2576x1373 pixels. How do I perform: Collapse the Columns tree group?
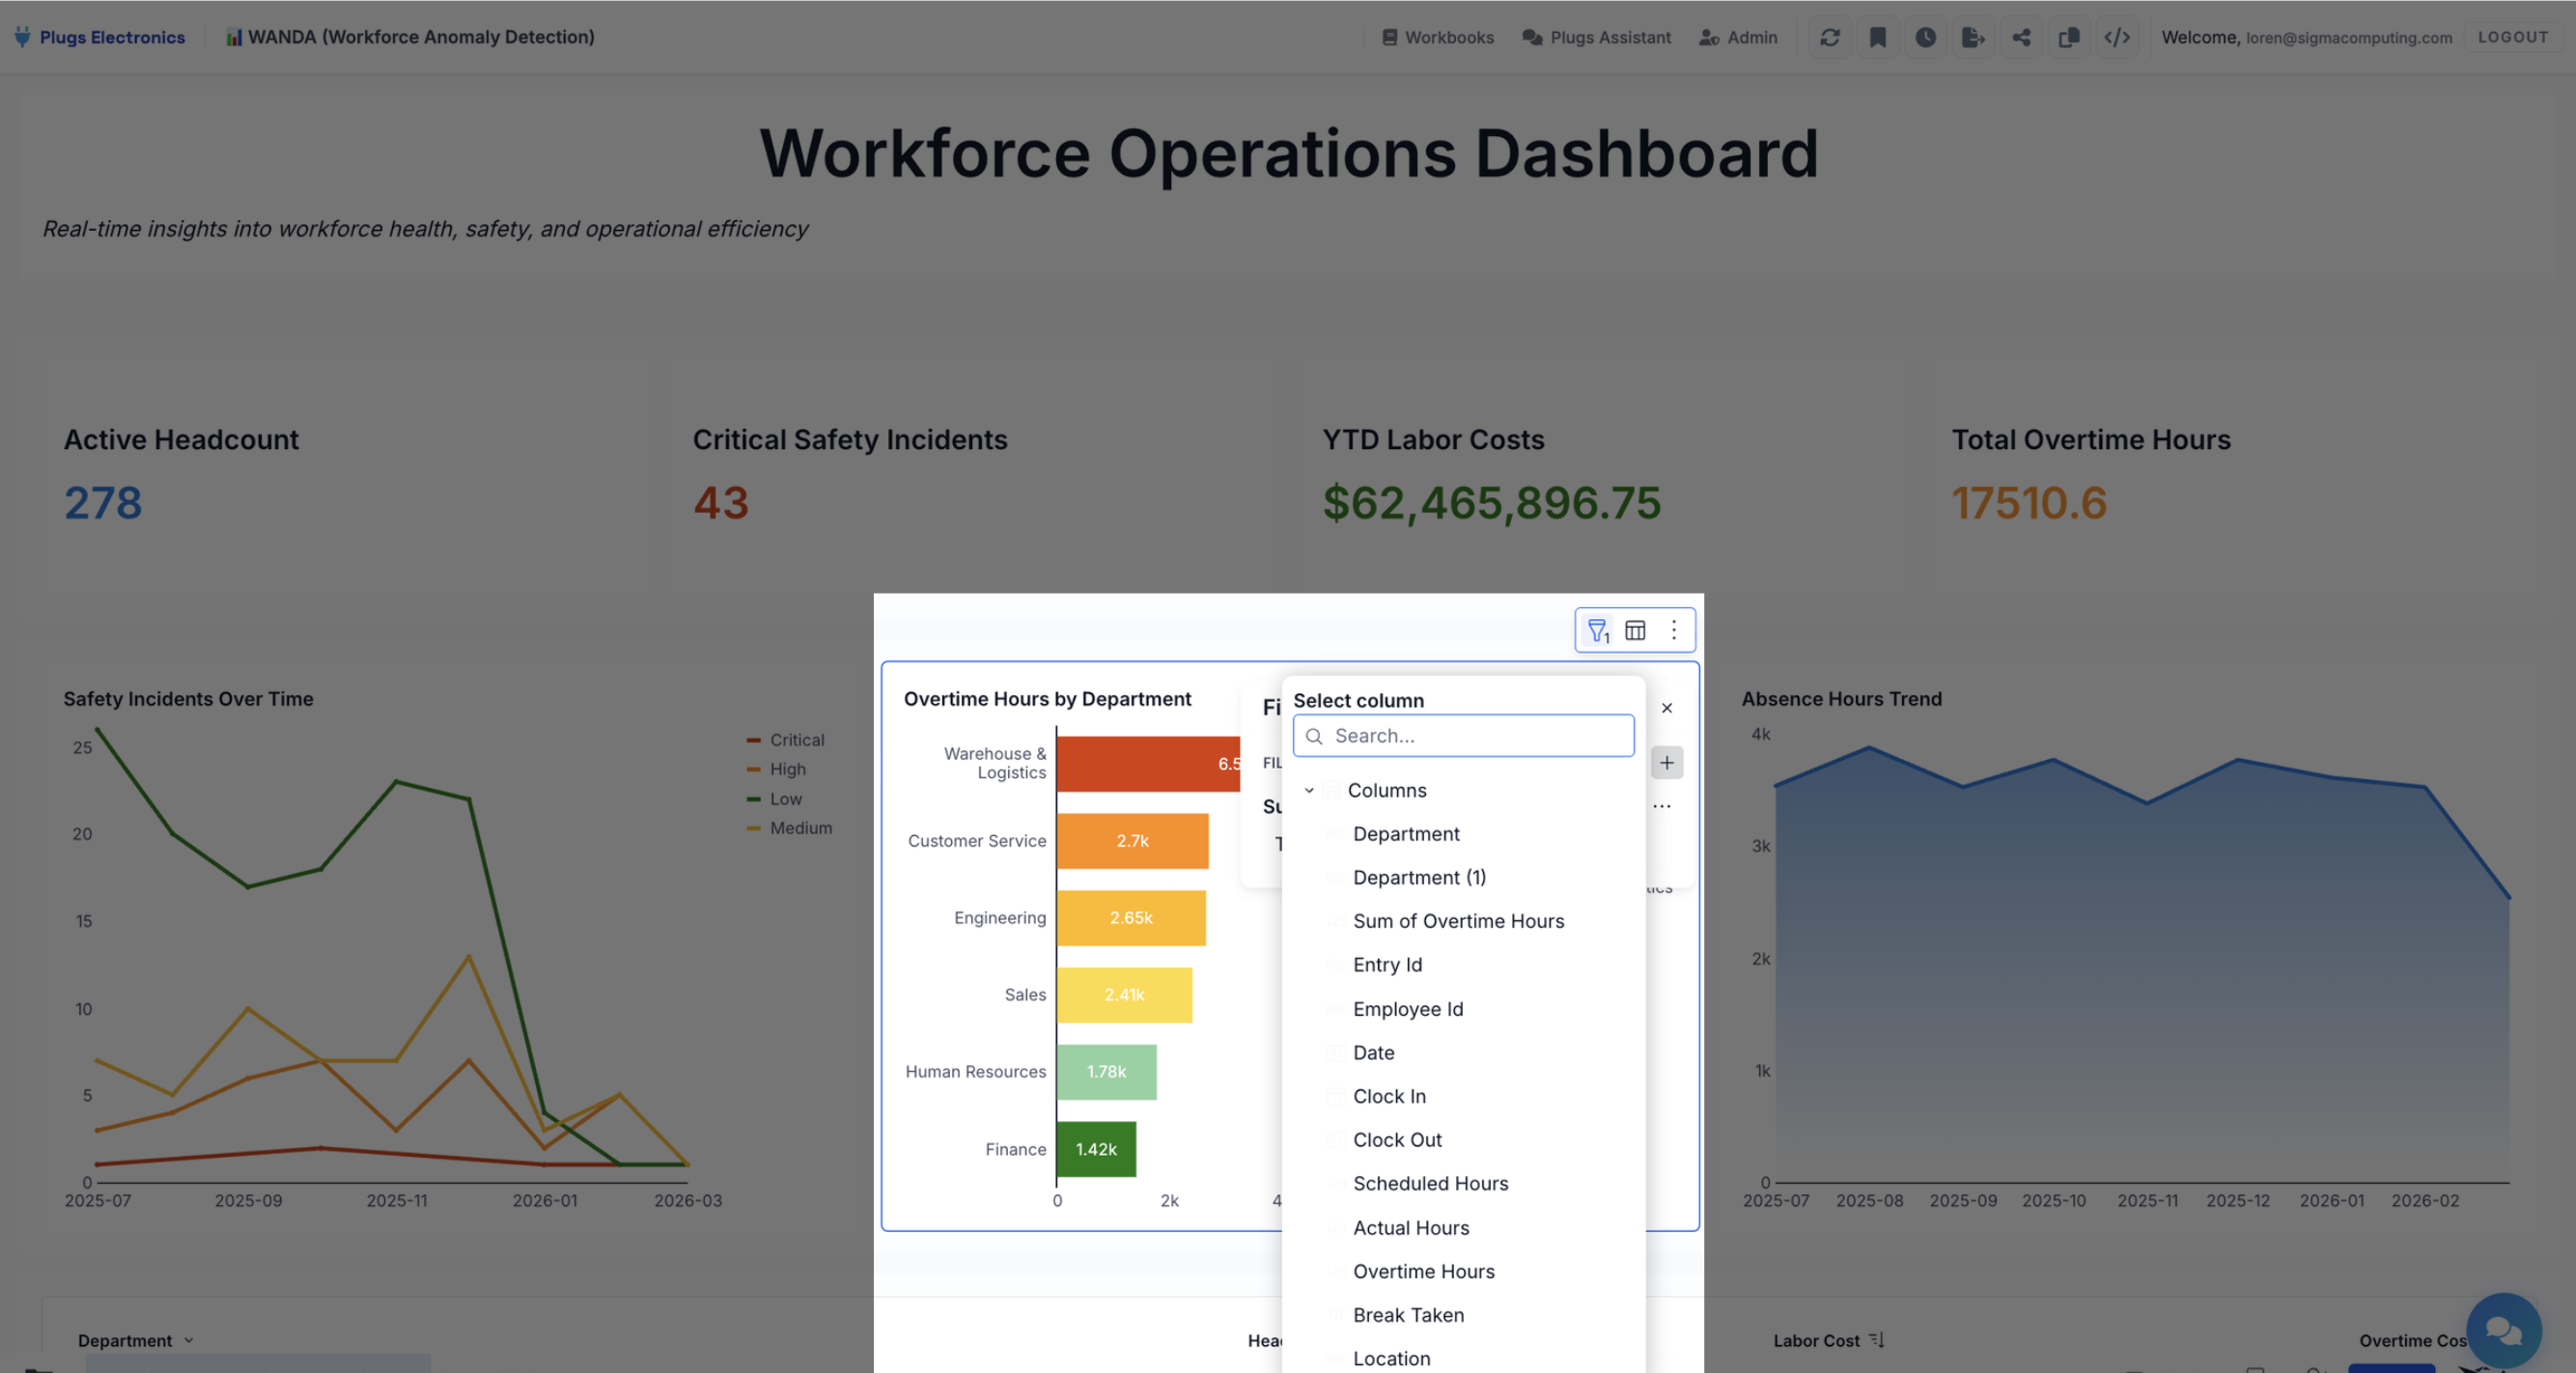pyautogui.click(x=1309, y=790)
